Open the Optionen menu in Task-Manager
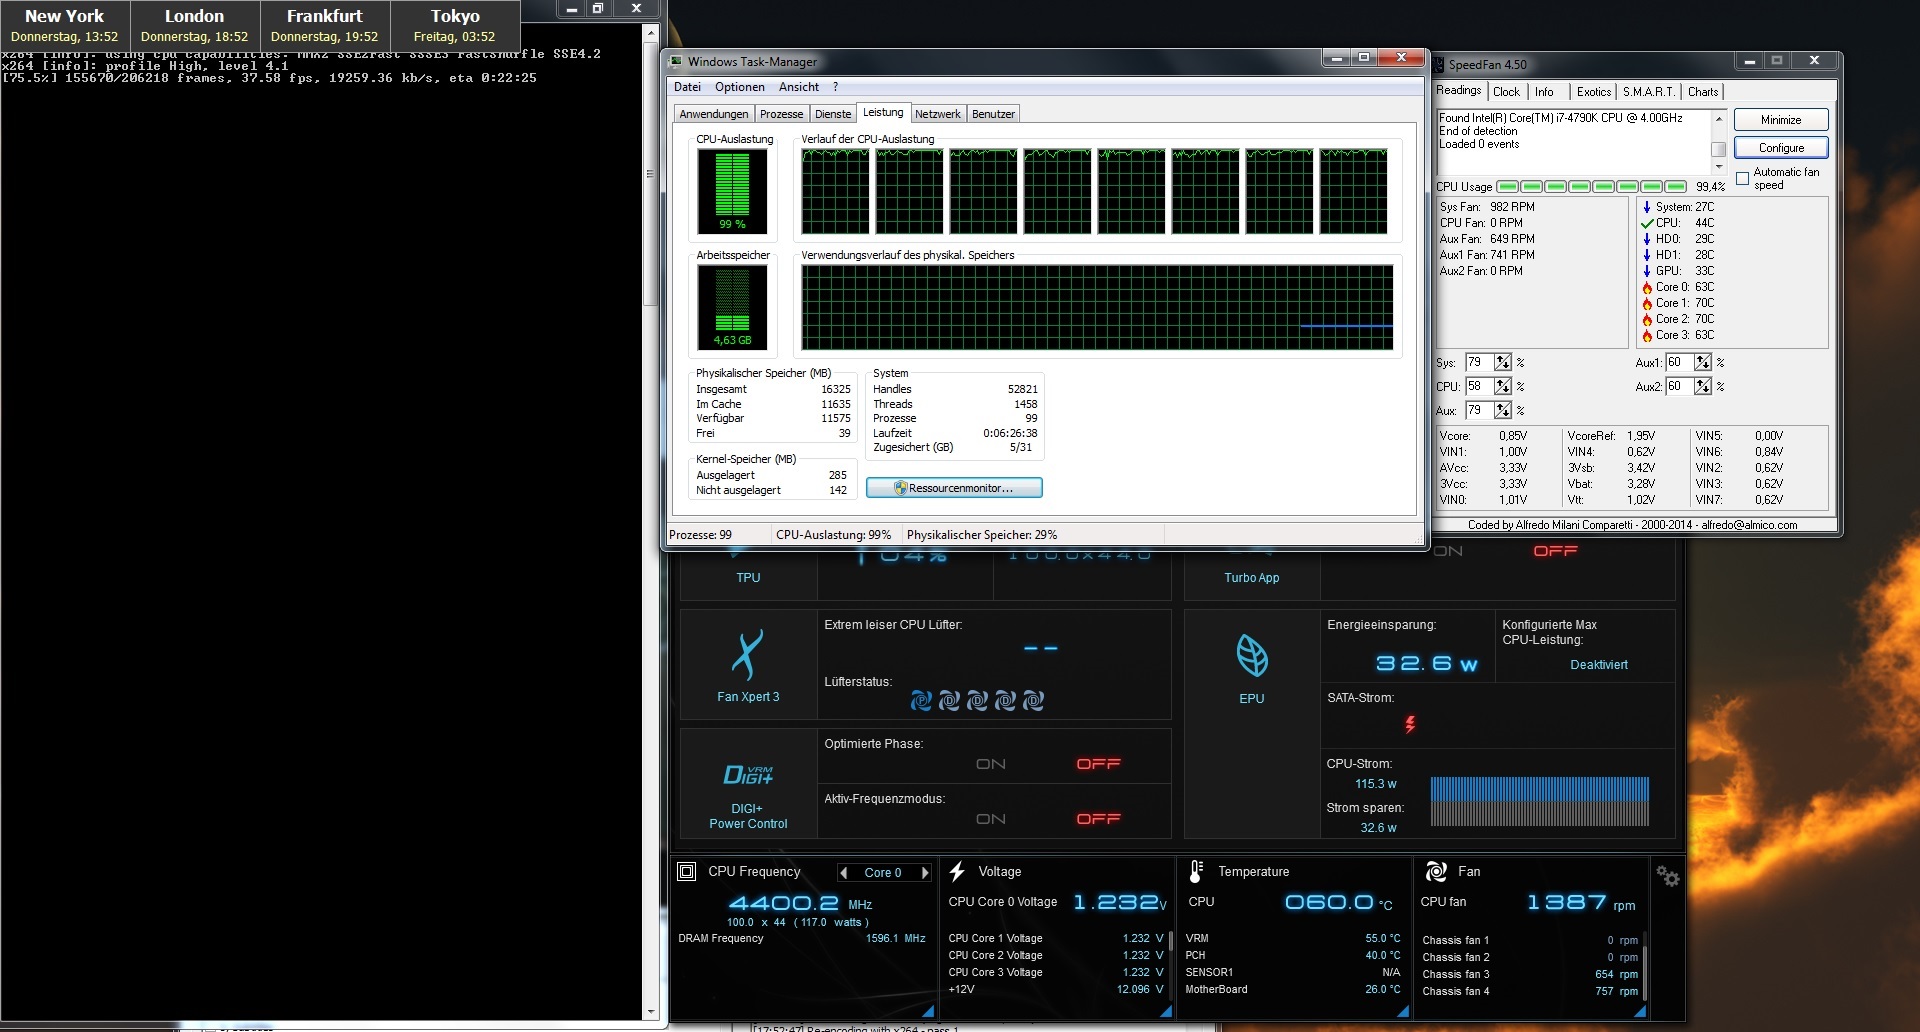 [740, 87]
